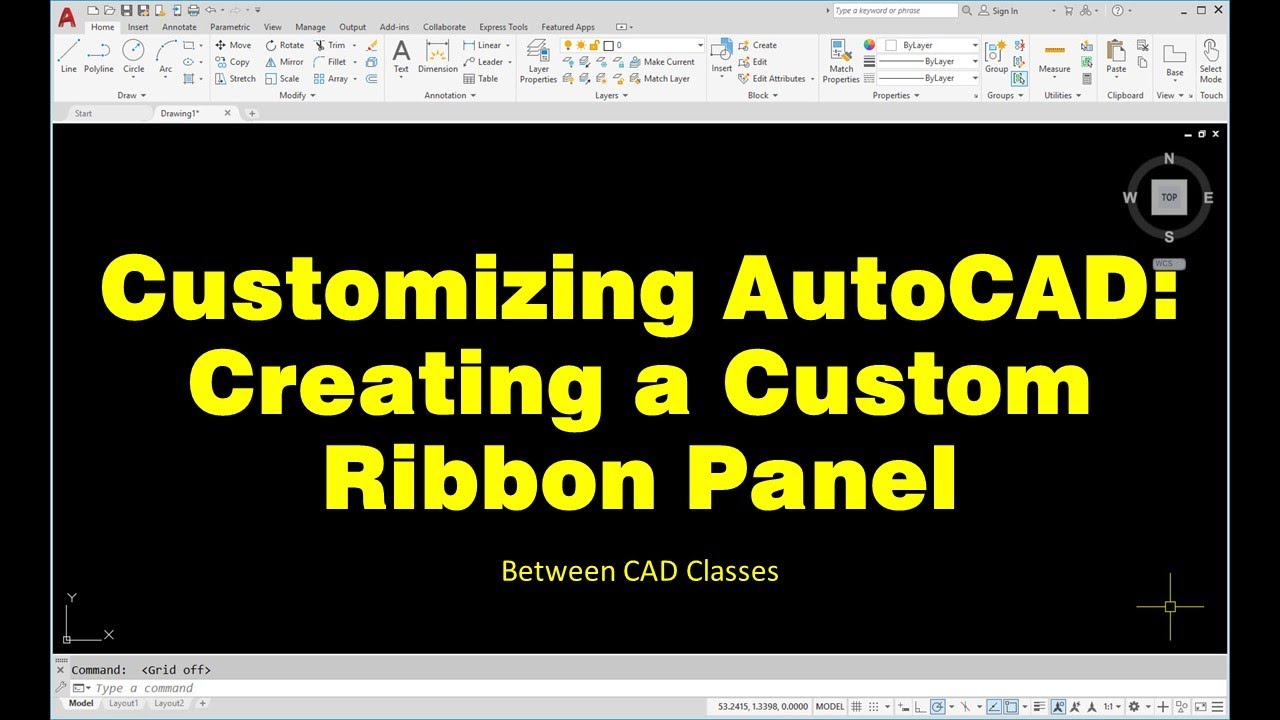Switch to the Insert ribbon tab
The image size is (1280, 720).
click(x=138, y=27)
